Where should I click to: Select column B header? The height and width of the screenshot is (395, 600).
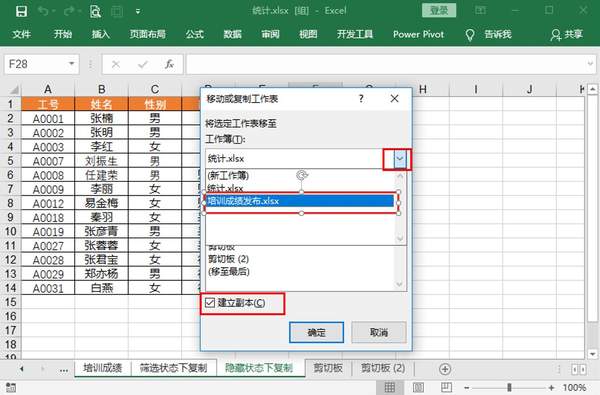(x=101, y=90)
